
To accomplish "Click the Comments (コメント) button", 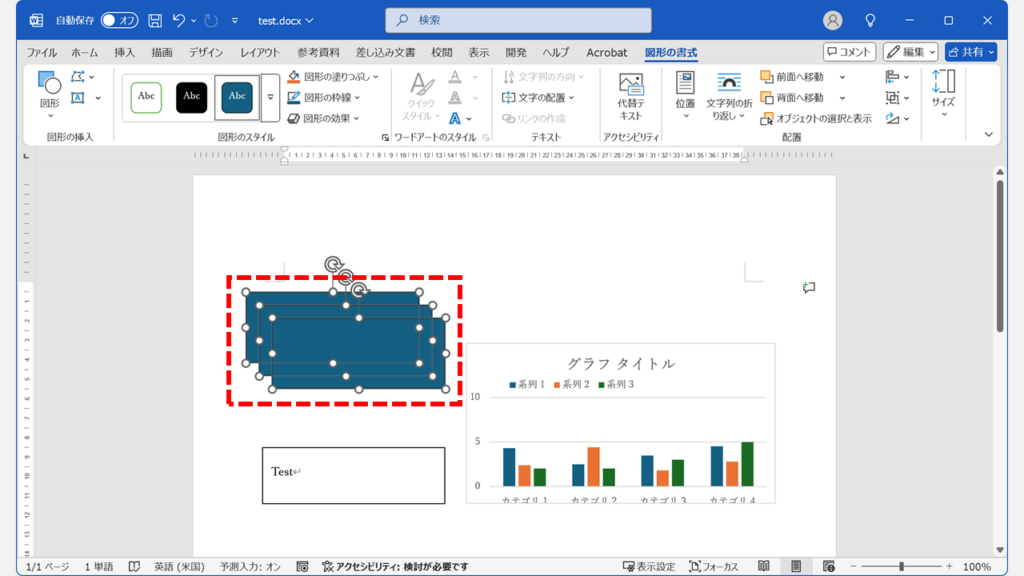I will coord(849,52).
